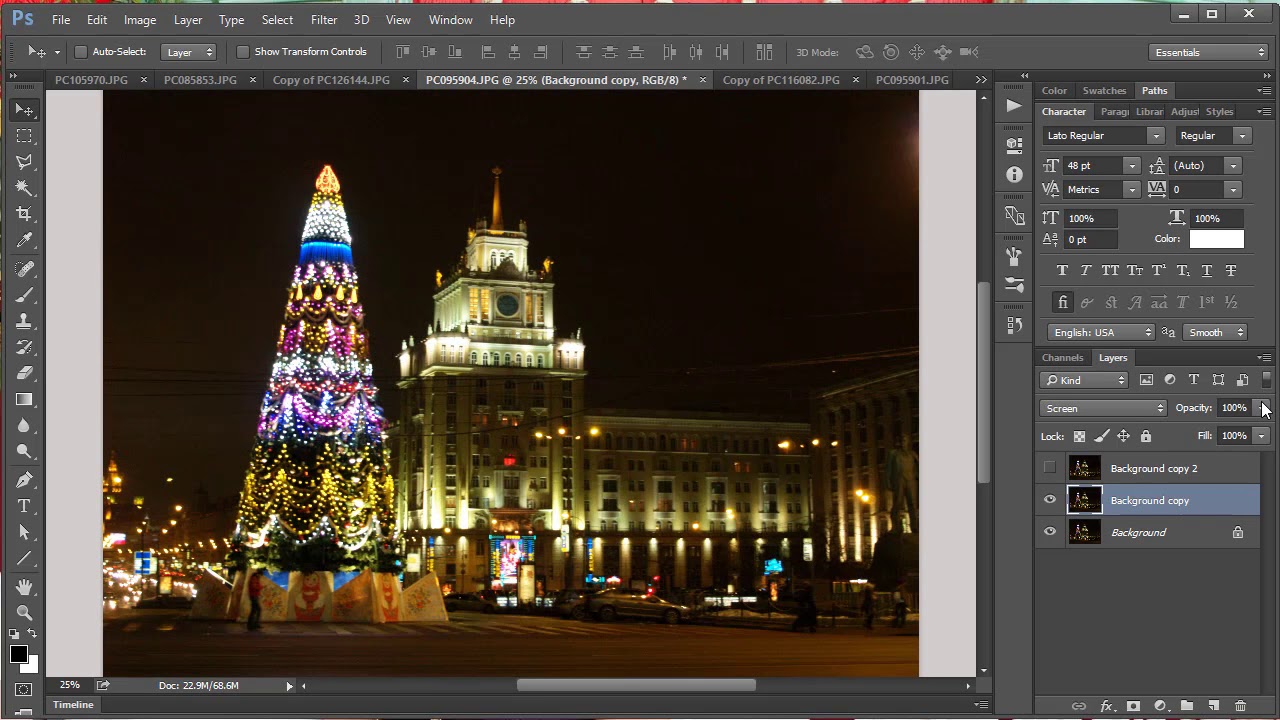The width and height of the screenshot is (1280, 720).
Task: Open the English: USA language dropdown
Action: [1102, 332]
